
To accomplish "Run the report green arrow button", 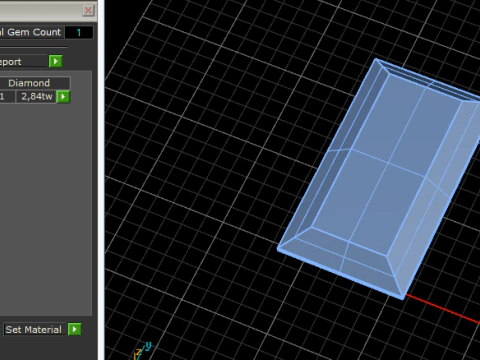I will point(56,61).
